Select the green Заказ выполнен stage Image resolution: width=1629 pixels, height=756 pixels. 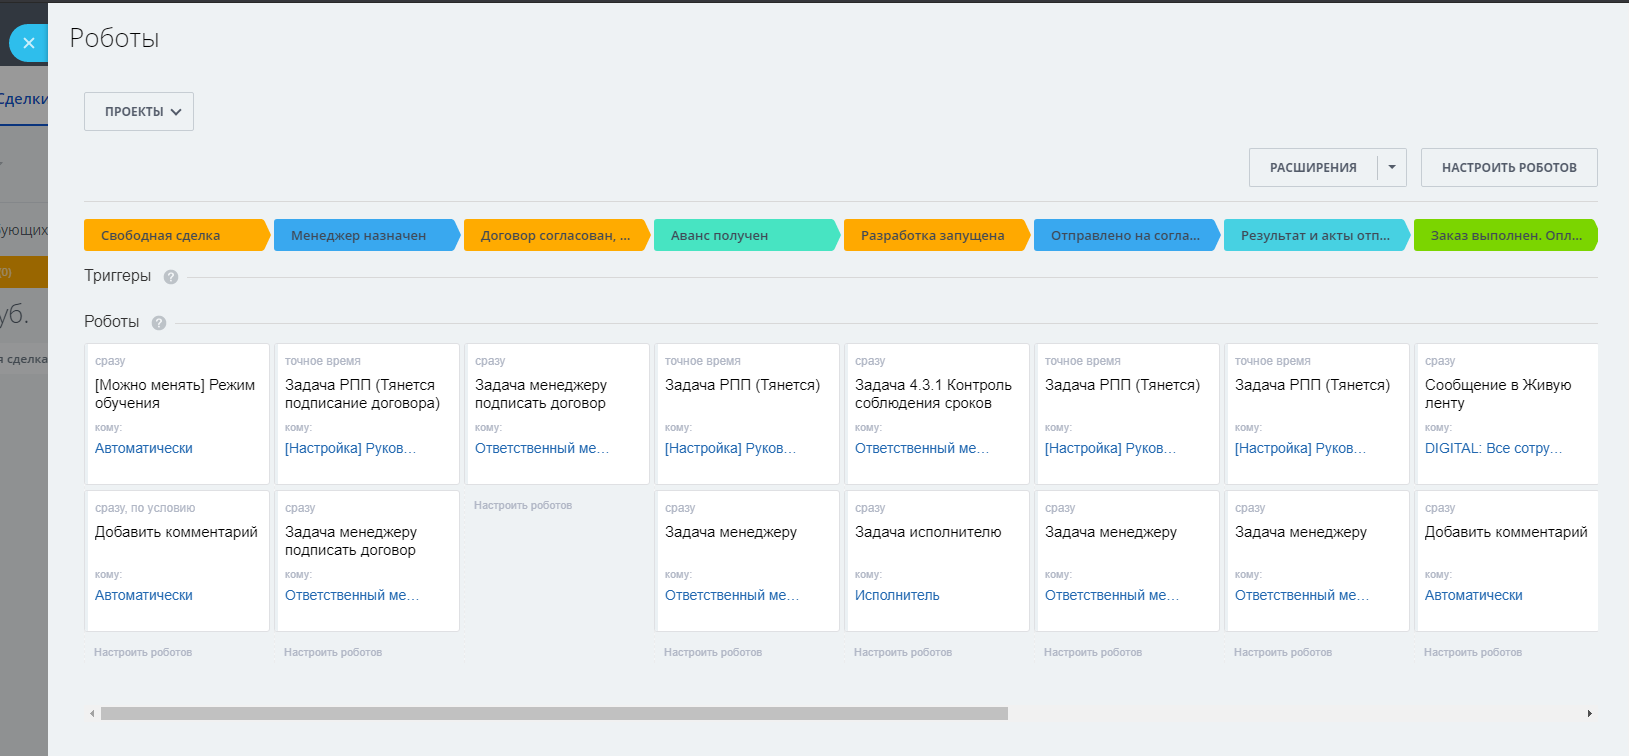(1504, 236)
